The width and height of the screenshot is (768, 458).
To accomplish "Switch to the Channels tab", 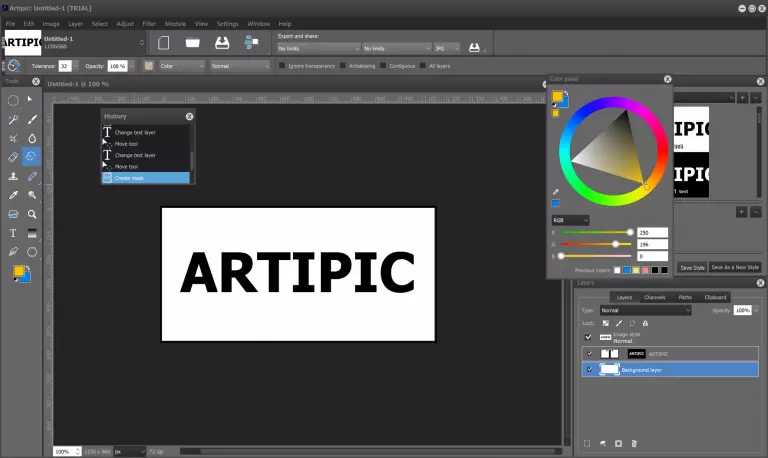I will coord(655,297).
